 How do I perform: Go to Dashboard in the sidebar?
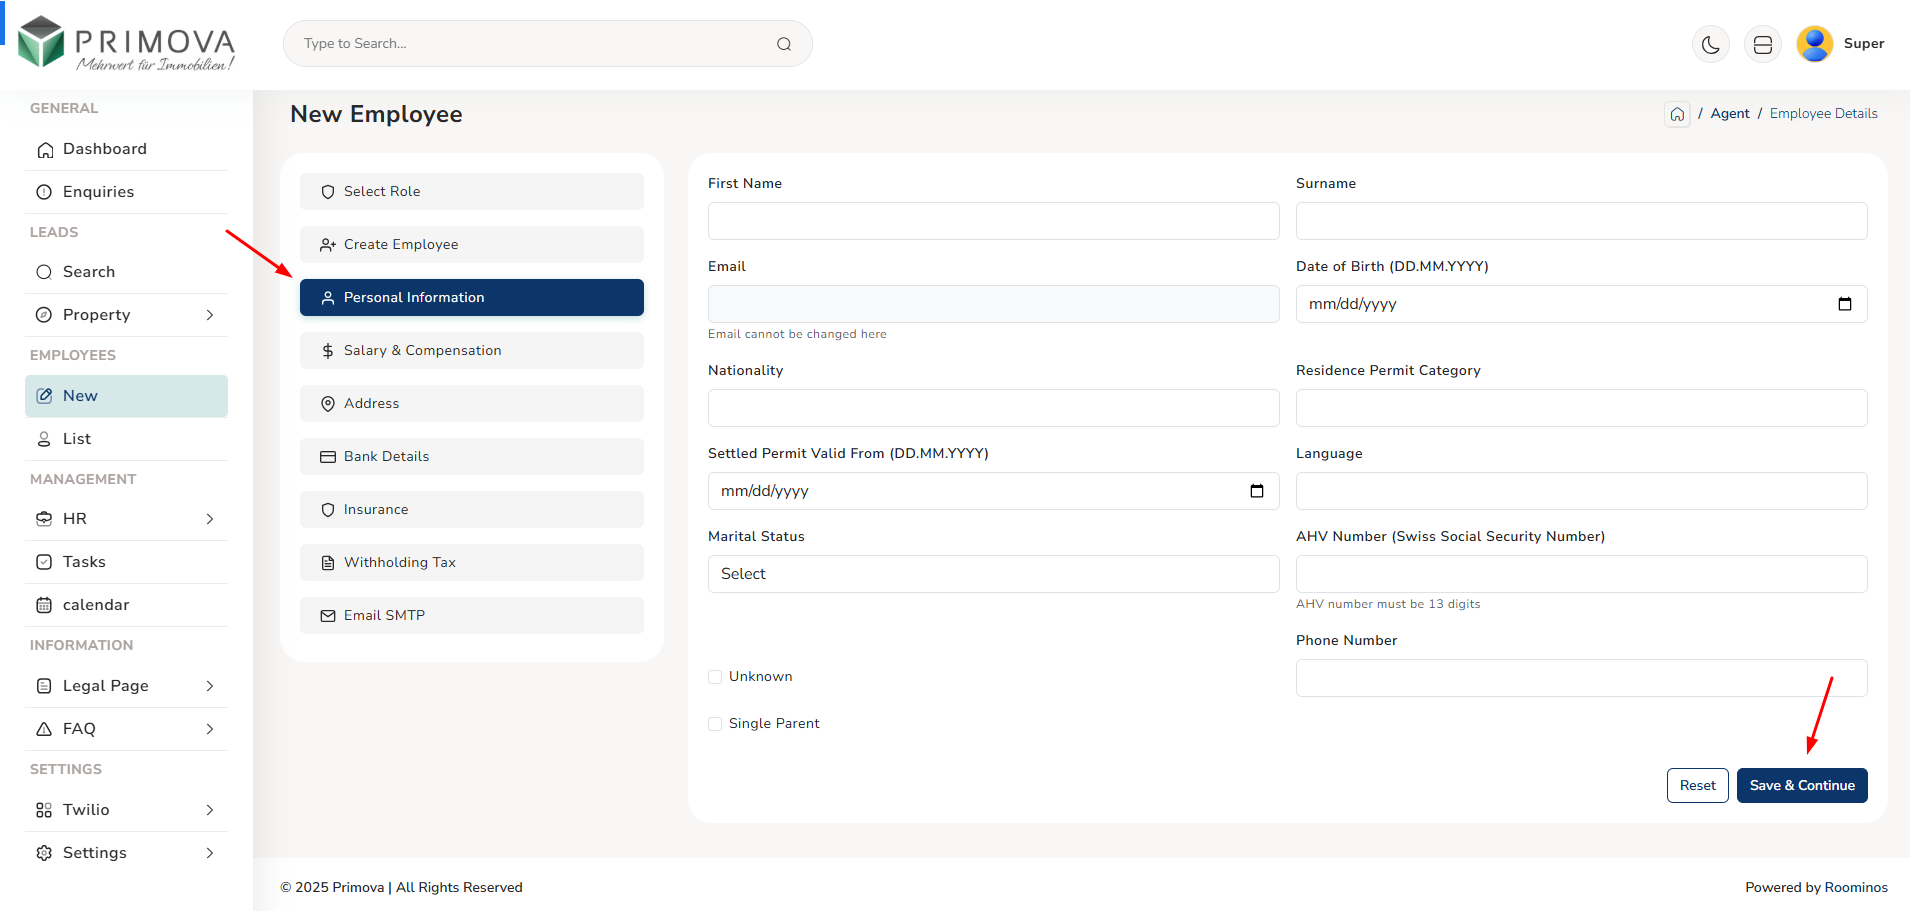(x=105, y=149)
